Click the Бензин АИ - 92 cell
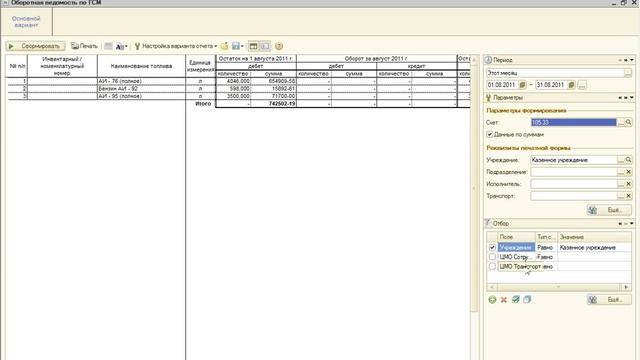 coord(141,89)
